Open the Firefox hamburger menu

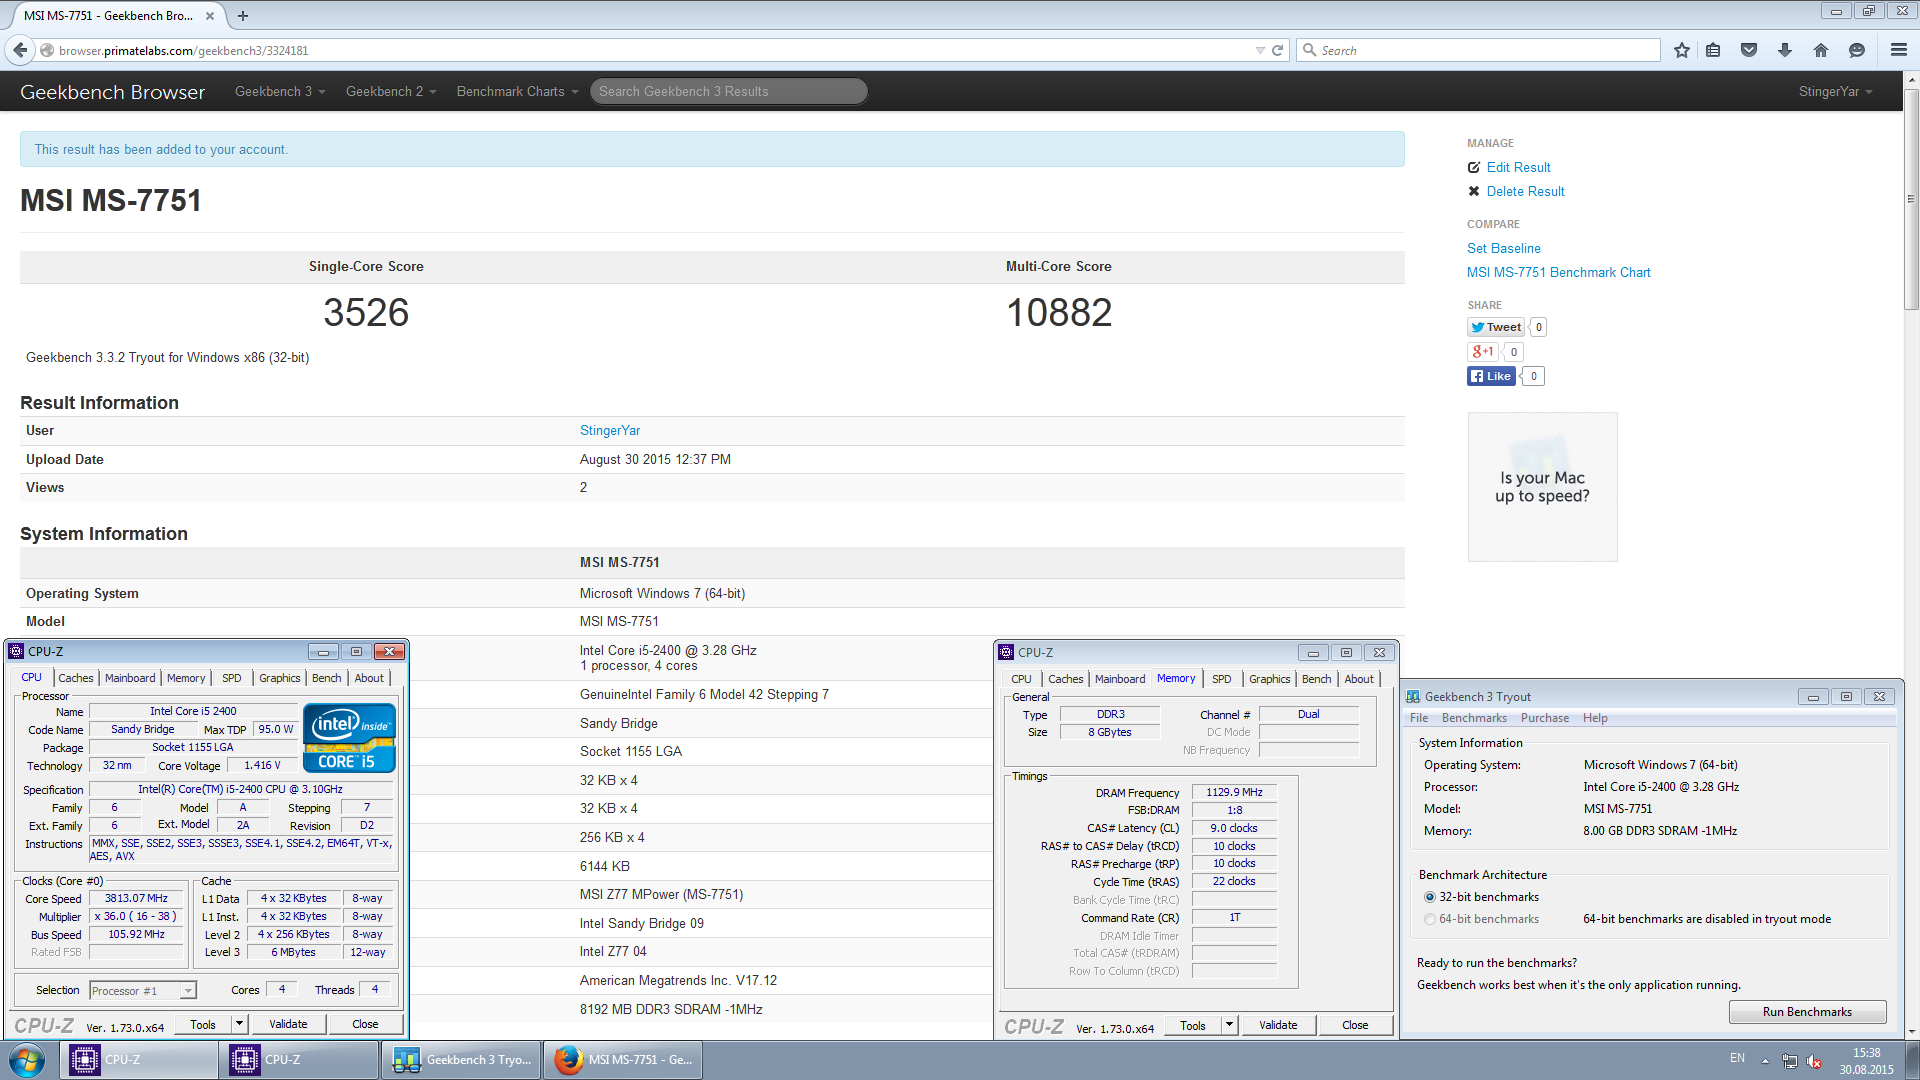click(x=1899, y=50)
